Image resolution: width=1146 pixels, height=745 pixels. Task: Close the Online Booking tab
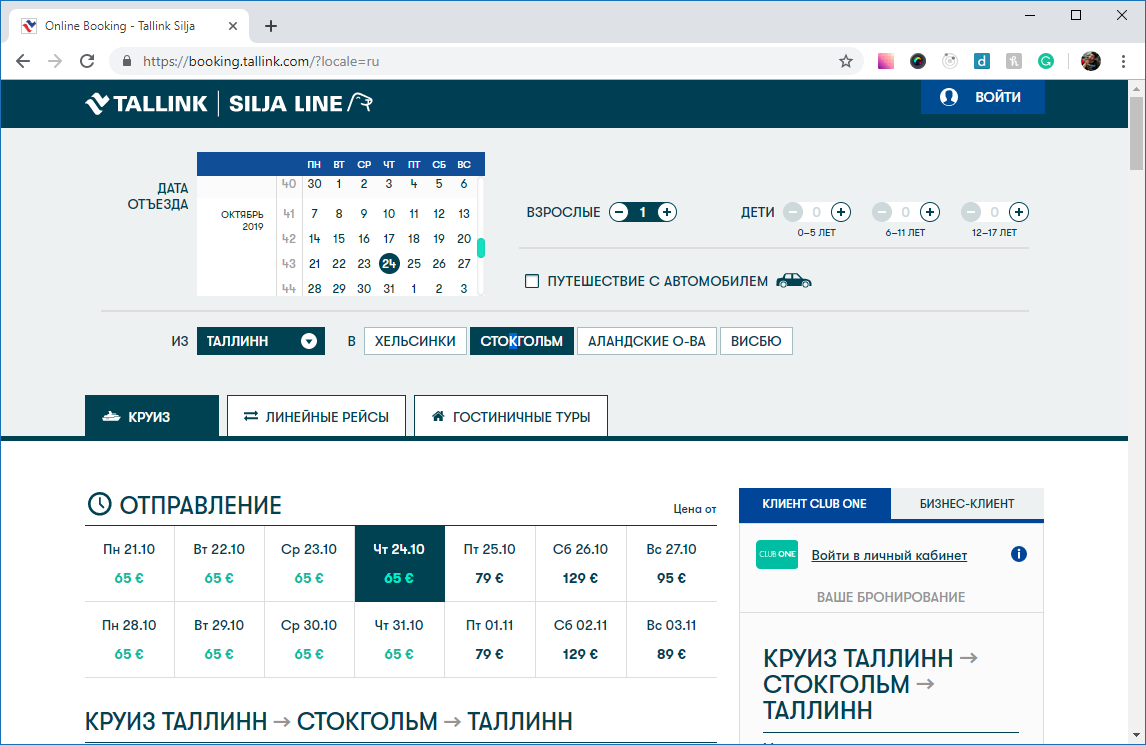(233, 26)
